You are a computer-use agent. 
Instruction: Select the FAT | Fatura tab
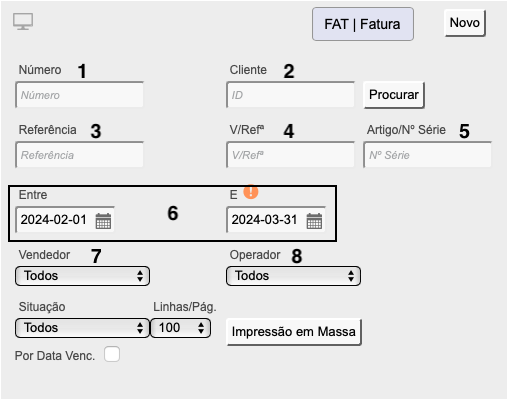point(363,24)
